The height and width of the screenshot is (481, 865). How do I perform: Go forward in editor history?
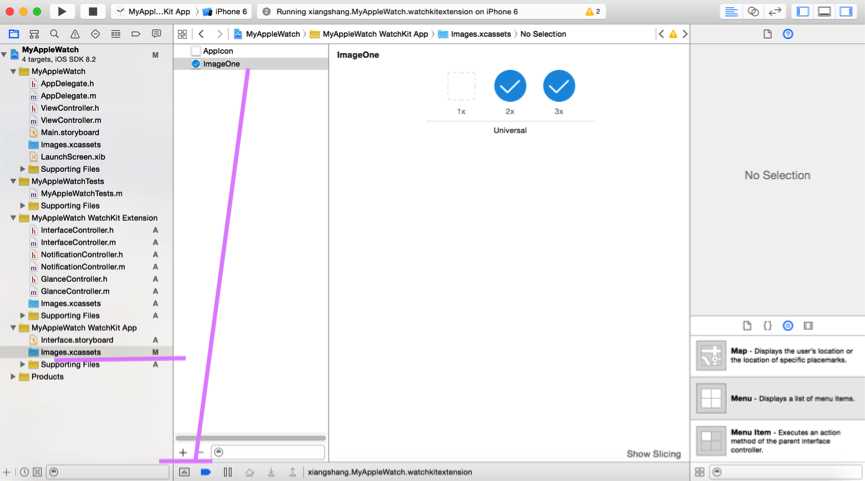pyautogui.click(x=220, y=34)
